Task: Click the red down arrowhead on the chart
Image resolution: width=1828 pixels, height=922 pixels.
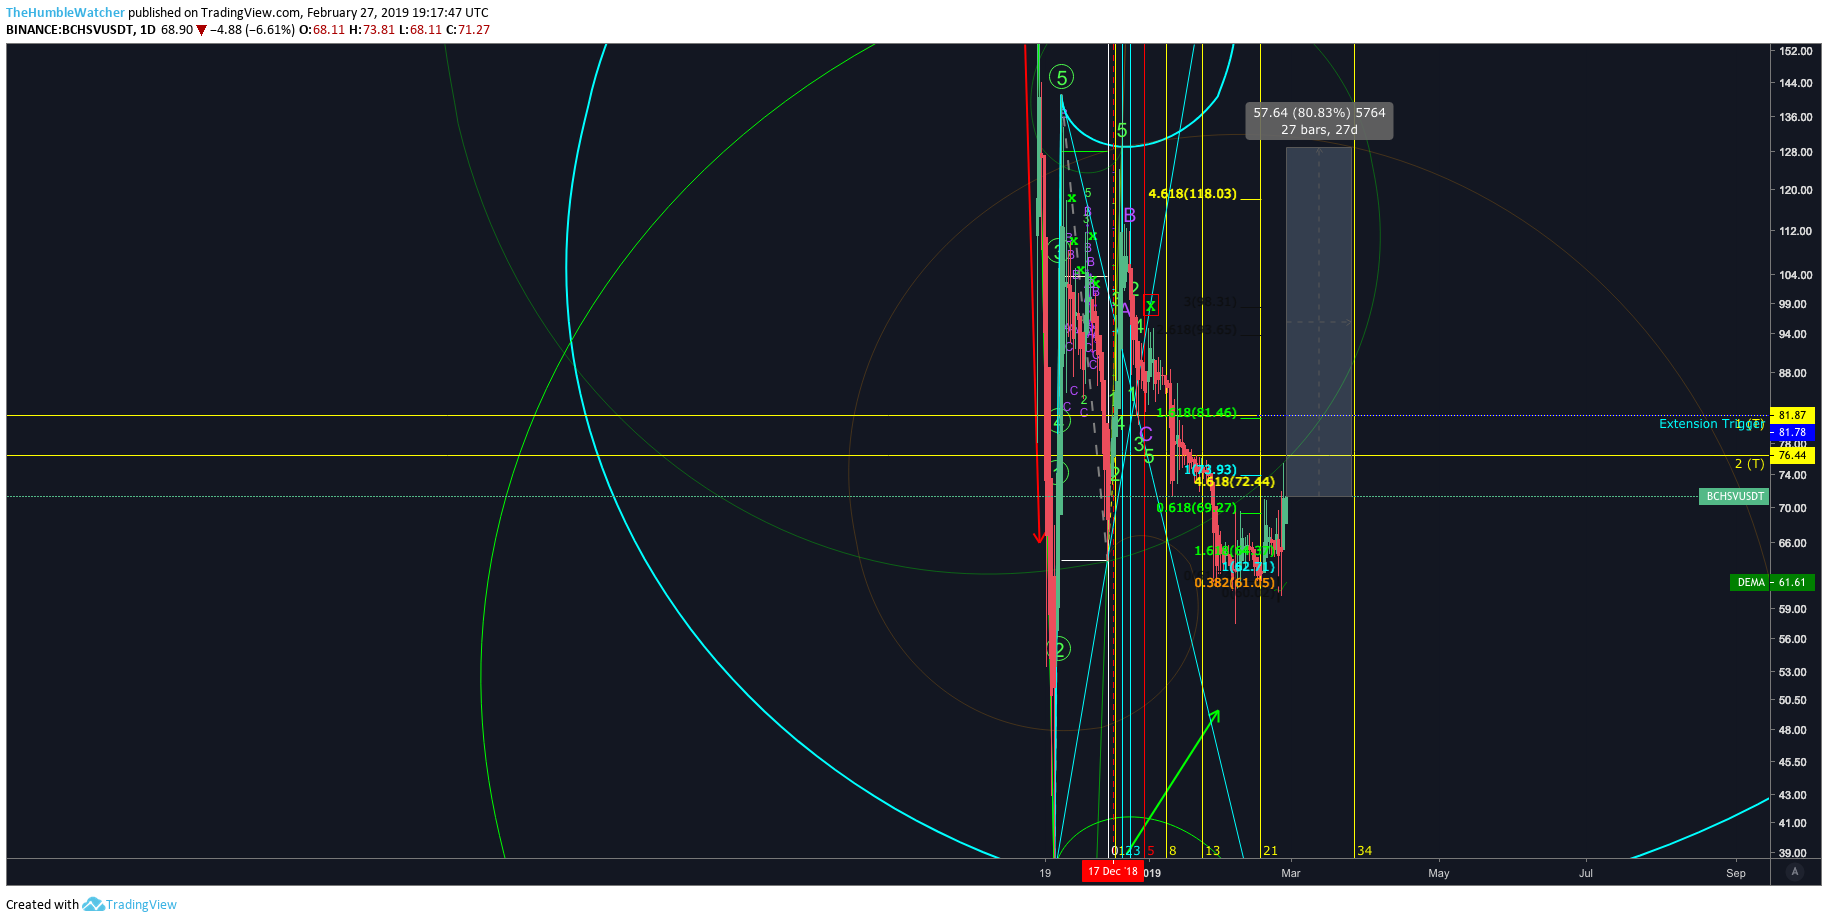Action: coord(1039,538)
